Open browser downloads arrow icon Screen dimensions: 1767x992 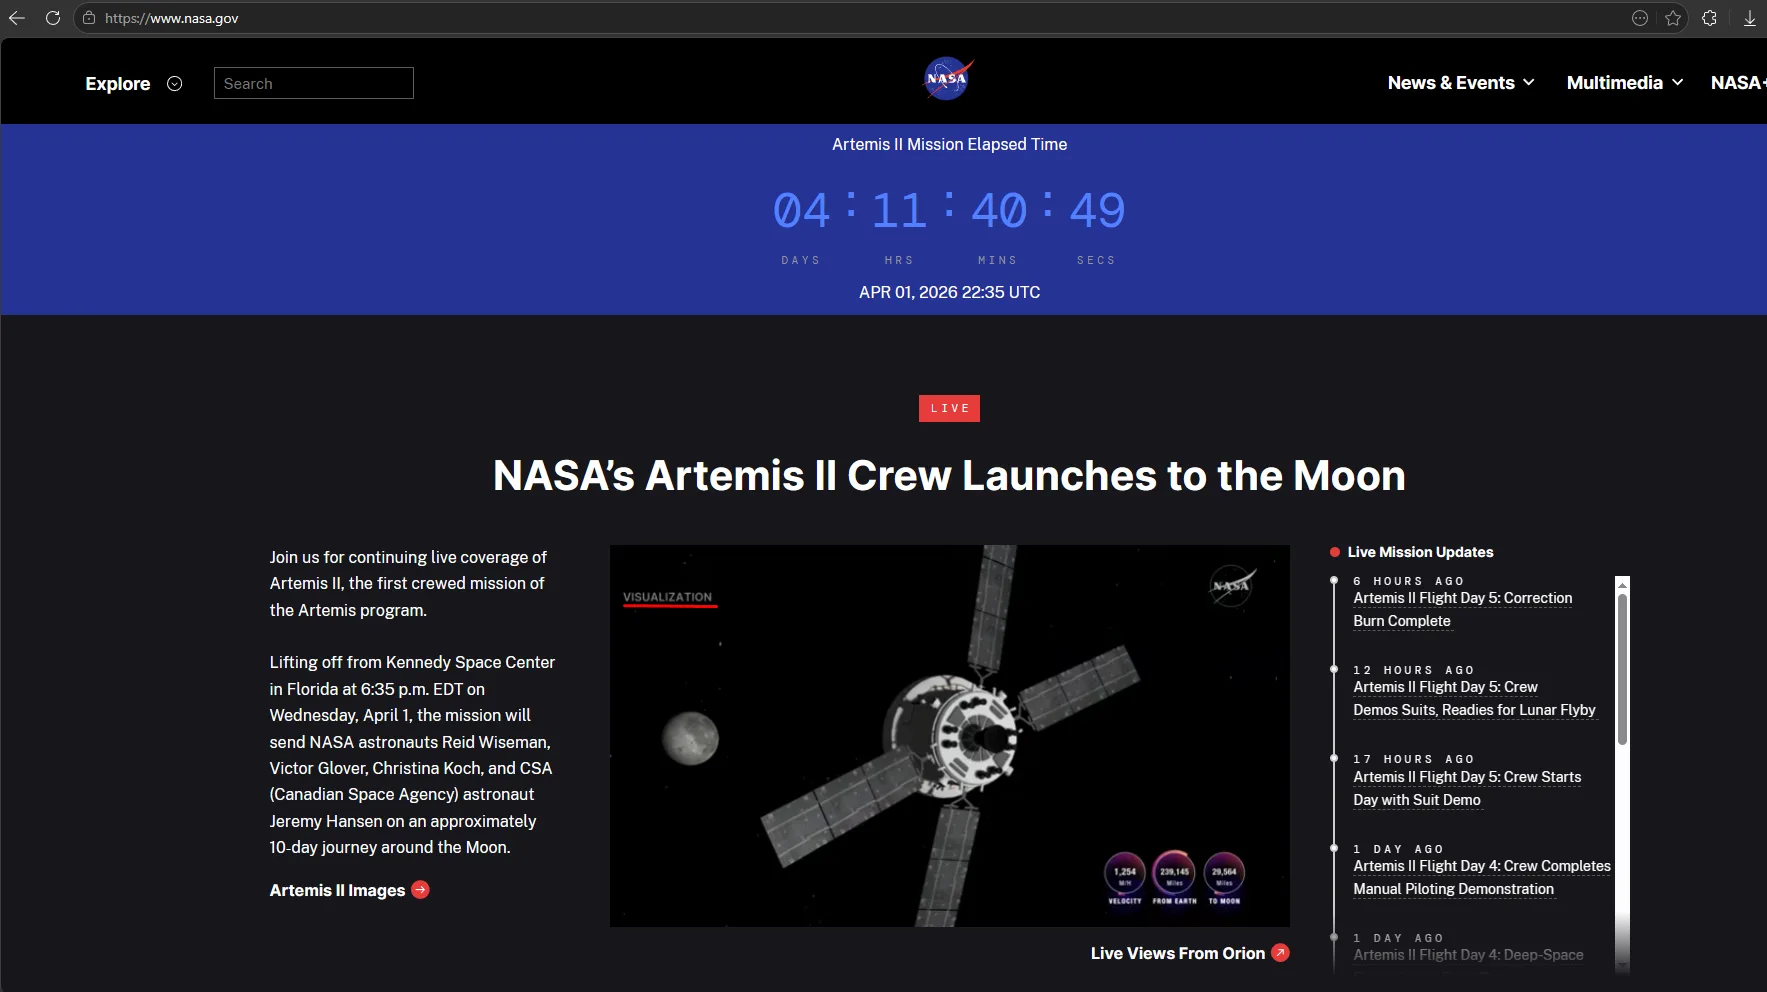pos(1749,18)
